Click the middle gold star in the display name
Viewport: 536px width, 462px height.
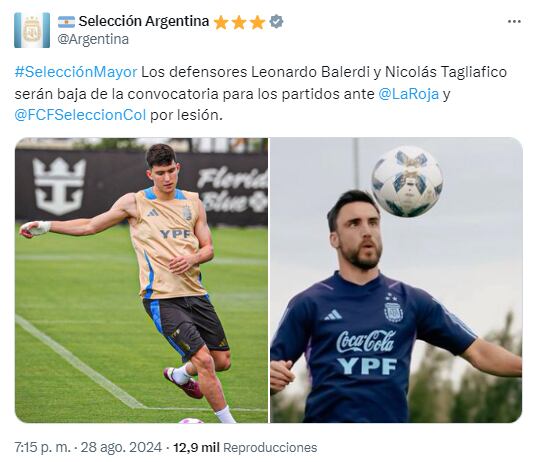239,22
